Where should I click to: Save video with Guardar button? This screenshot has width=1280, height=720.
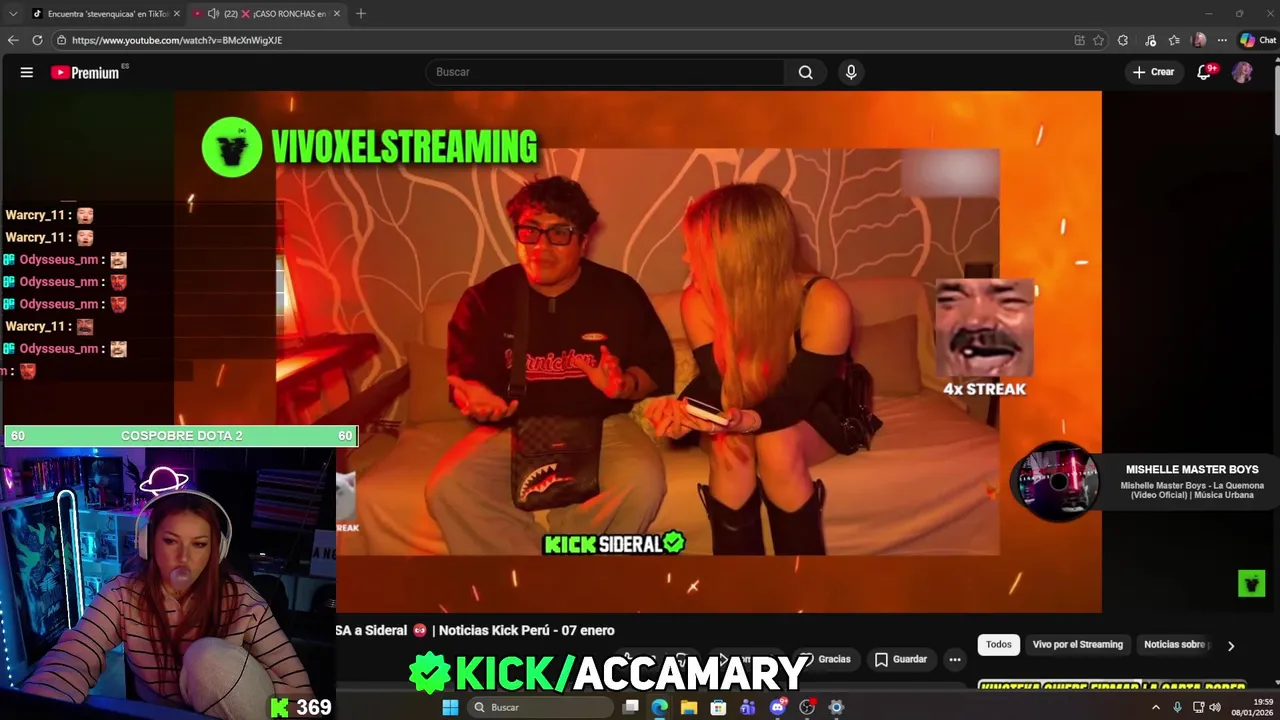(900, 659)
